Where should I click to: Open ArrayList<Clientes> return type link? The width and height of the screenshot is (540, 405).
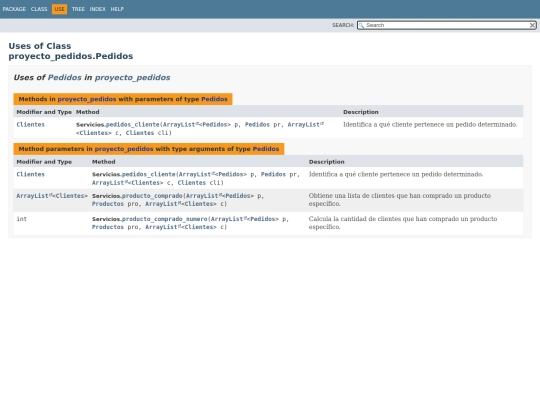[52, 196]
